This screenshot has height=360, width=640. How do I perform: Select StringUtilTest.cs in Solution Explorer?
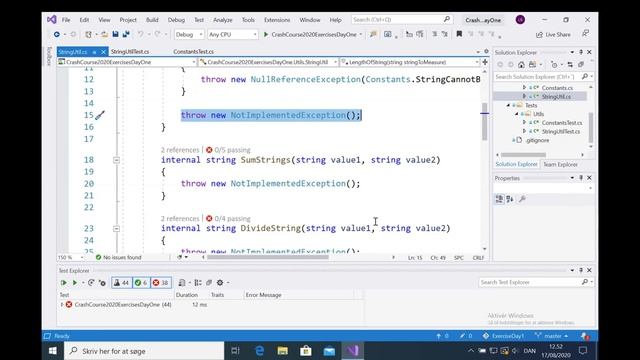click(561, 131)
